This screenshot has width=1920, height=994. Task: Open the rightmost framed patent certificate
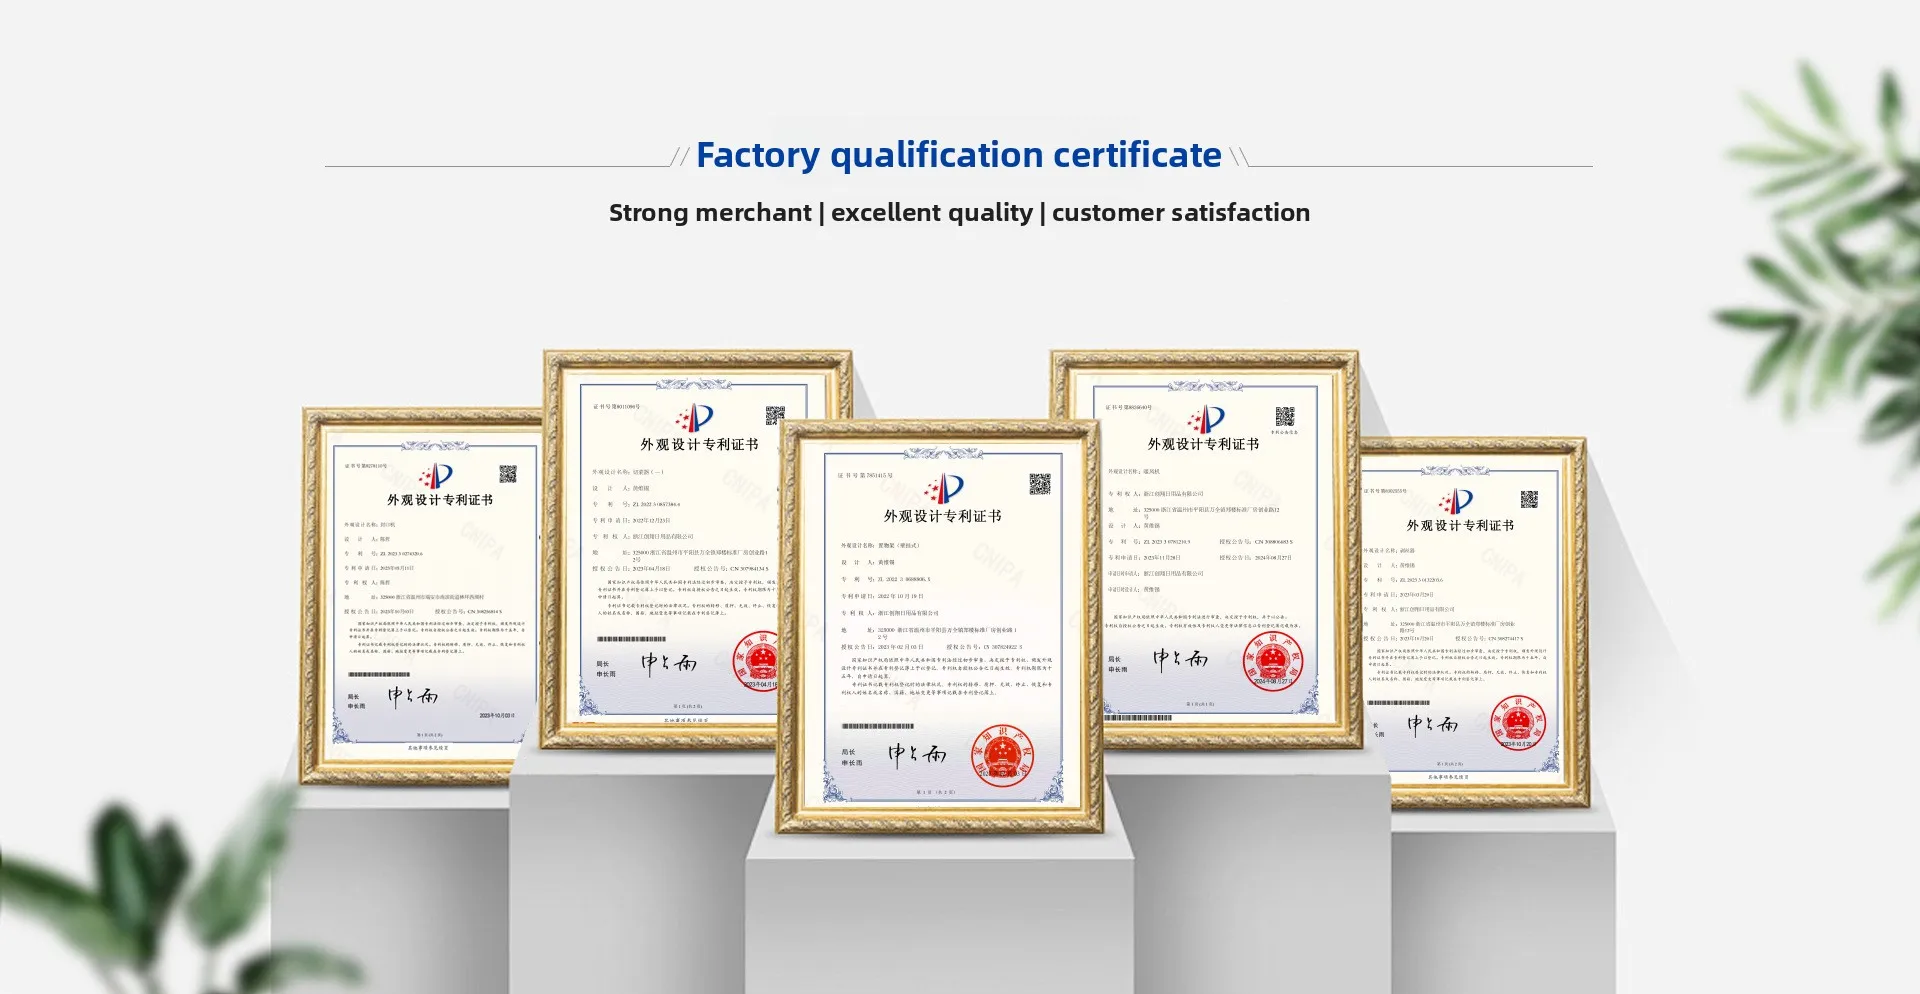(1473, 623)
